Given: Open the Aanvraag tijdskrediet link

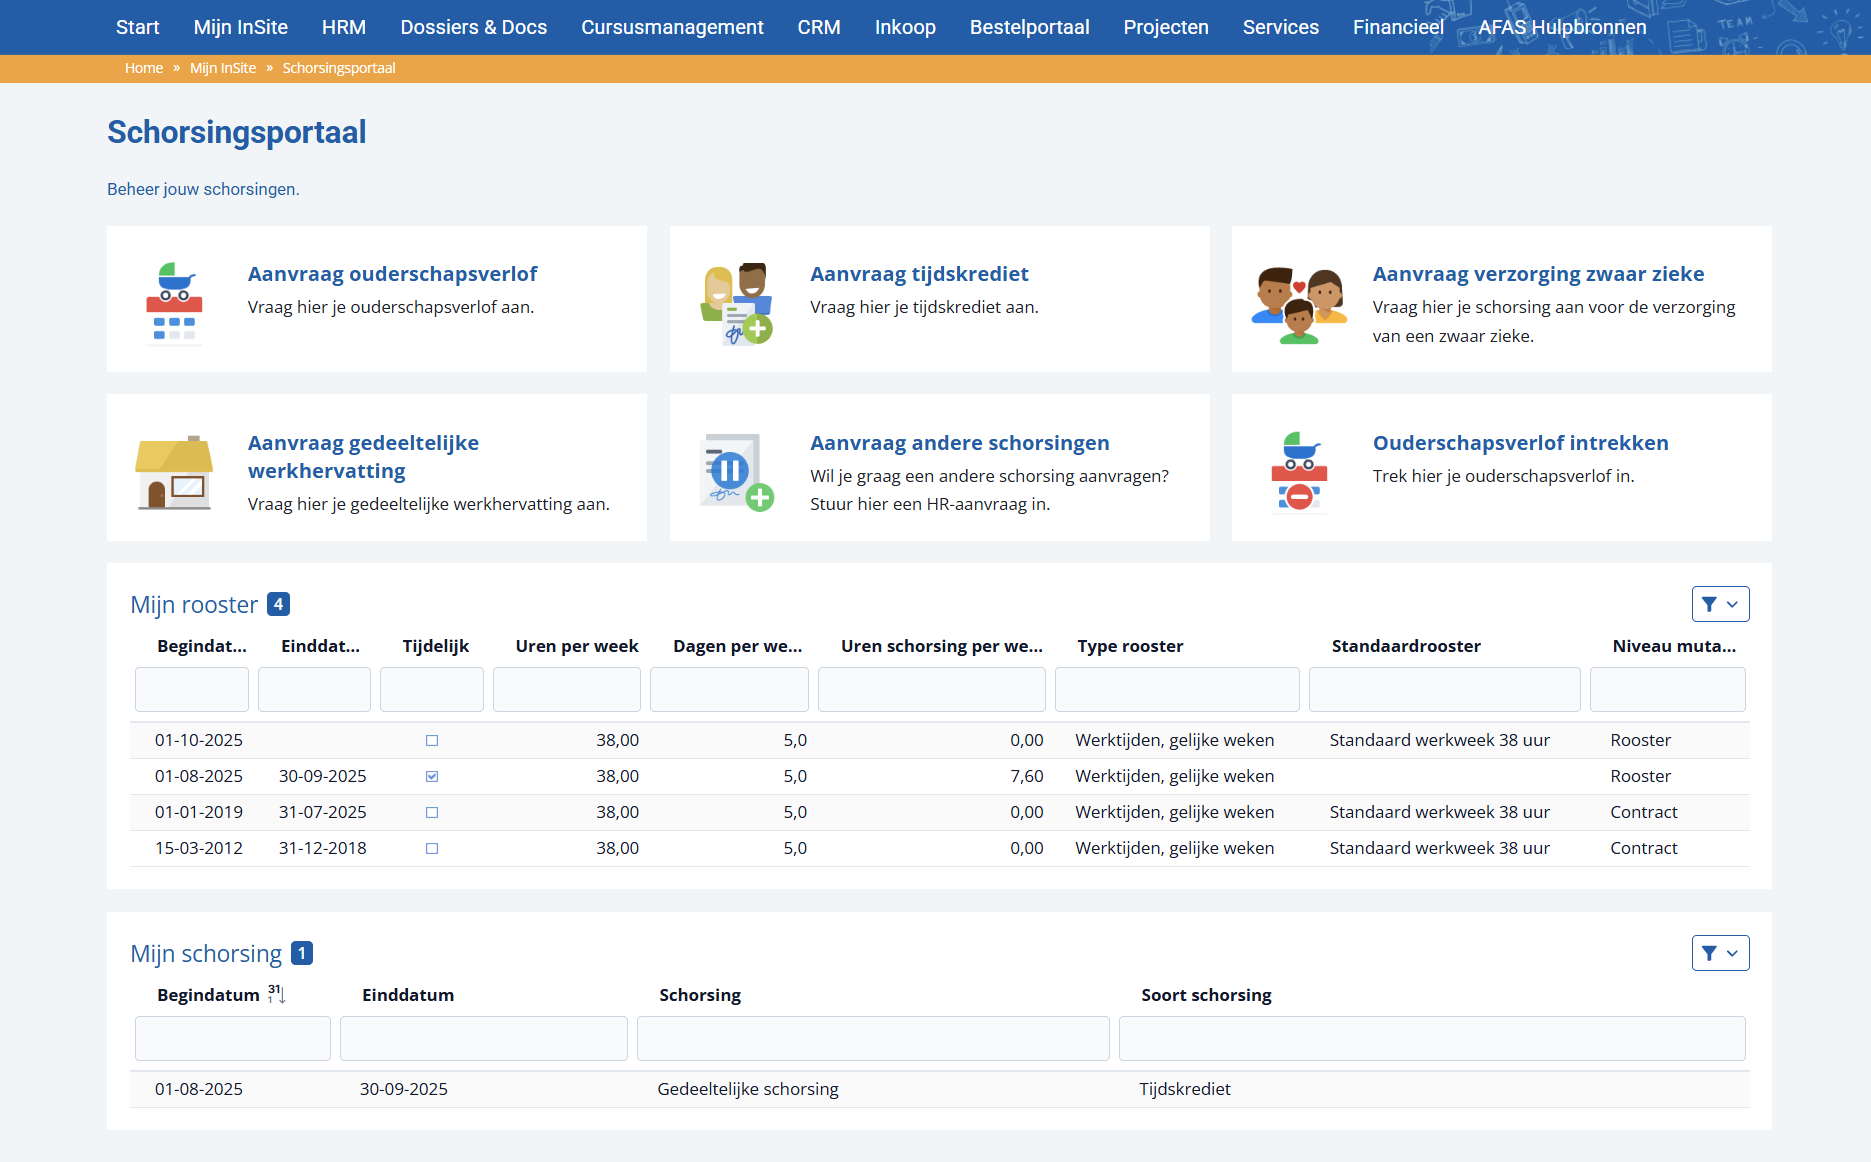Looking at the screenshot, I should click(919, 274).
